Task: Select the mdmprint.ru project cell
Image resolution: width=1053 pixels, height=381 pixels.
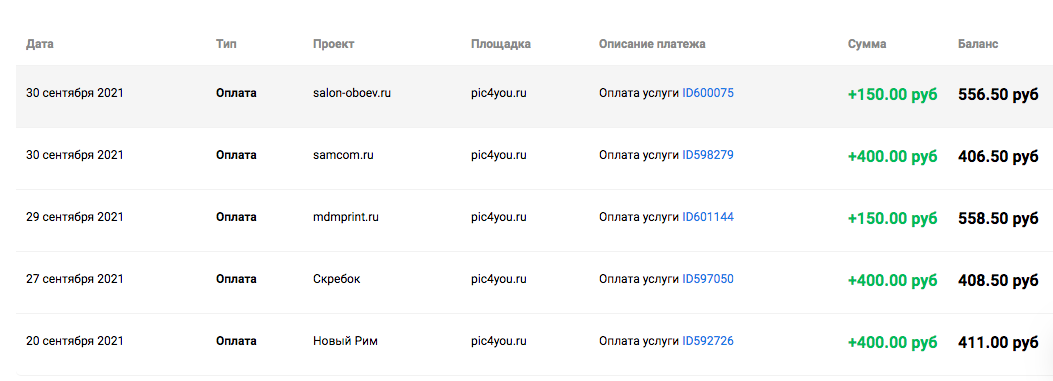Action: (x=346, y=217)
